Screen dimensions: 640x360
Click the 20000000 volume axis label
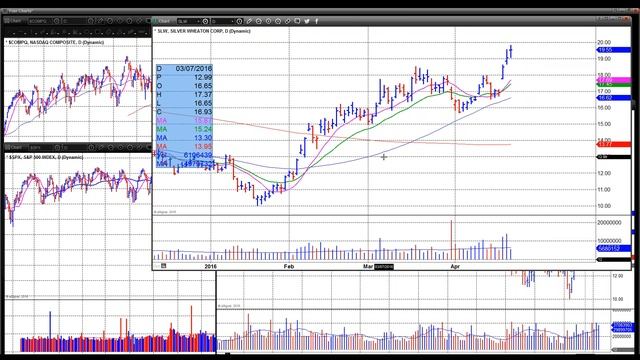point(609,222)
